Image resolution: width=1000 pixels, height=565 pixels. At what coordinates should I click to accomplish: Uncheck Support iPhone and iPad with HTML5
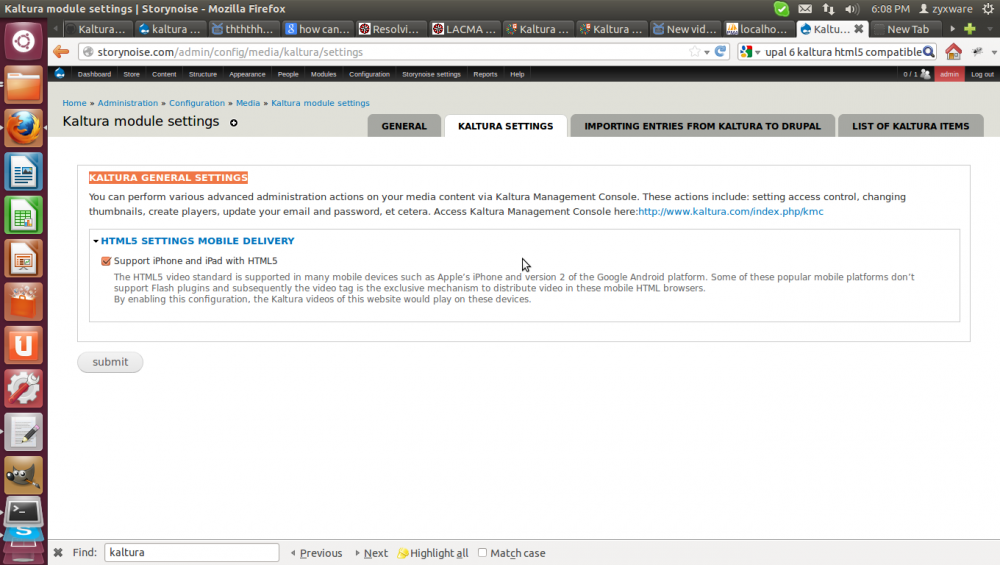click(x=106, y=261)
